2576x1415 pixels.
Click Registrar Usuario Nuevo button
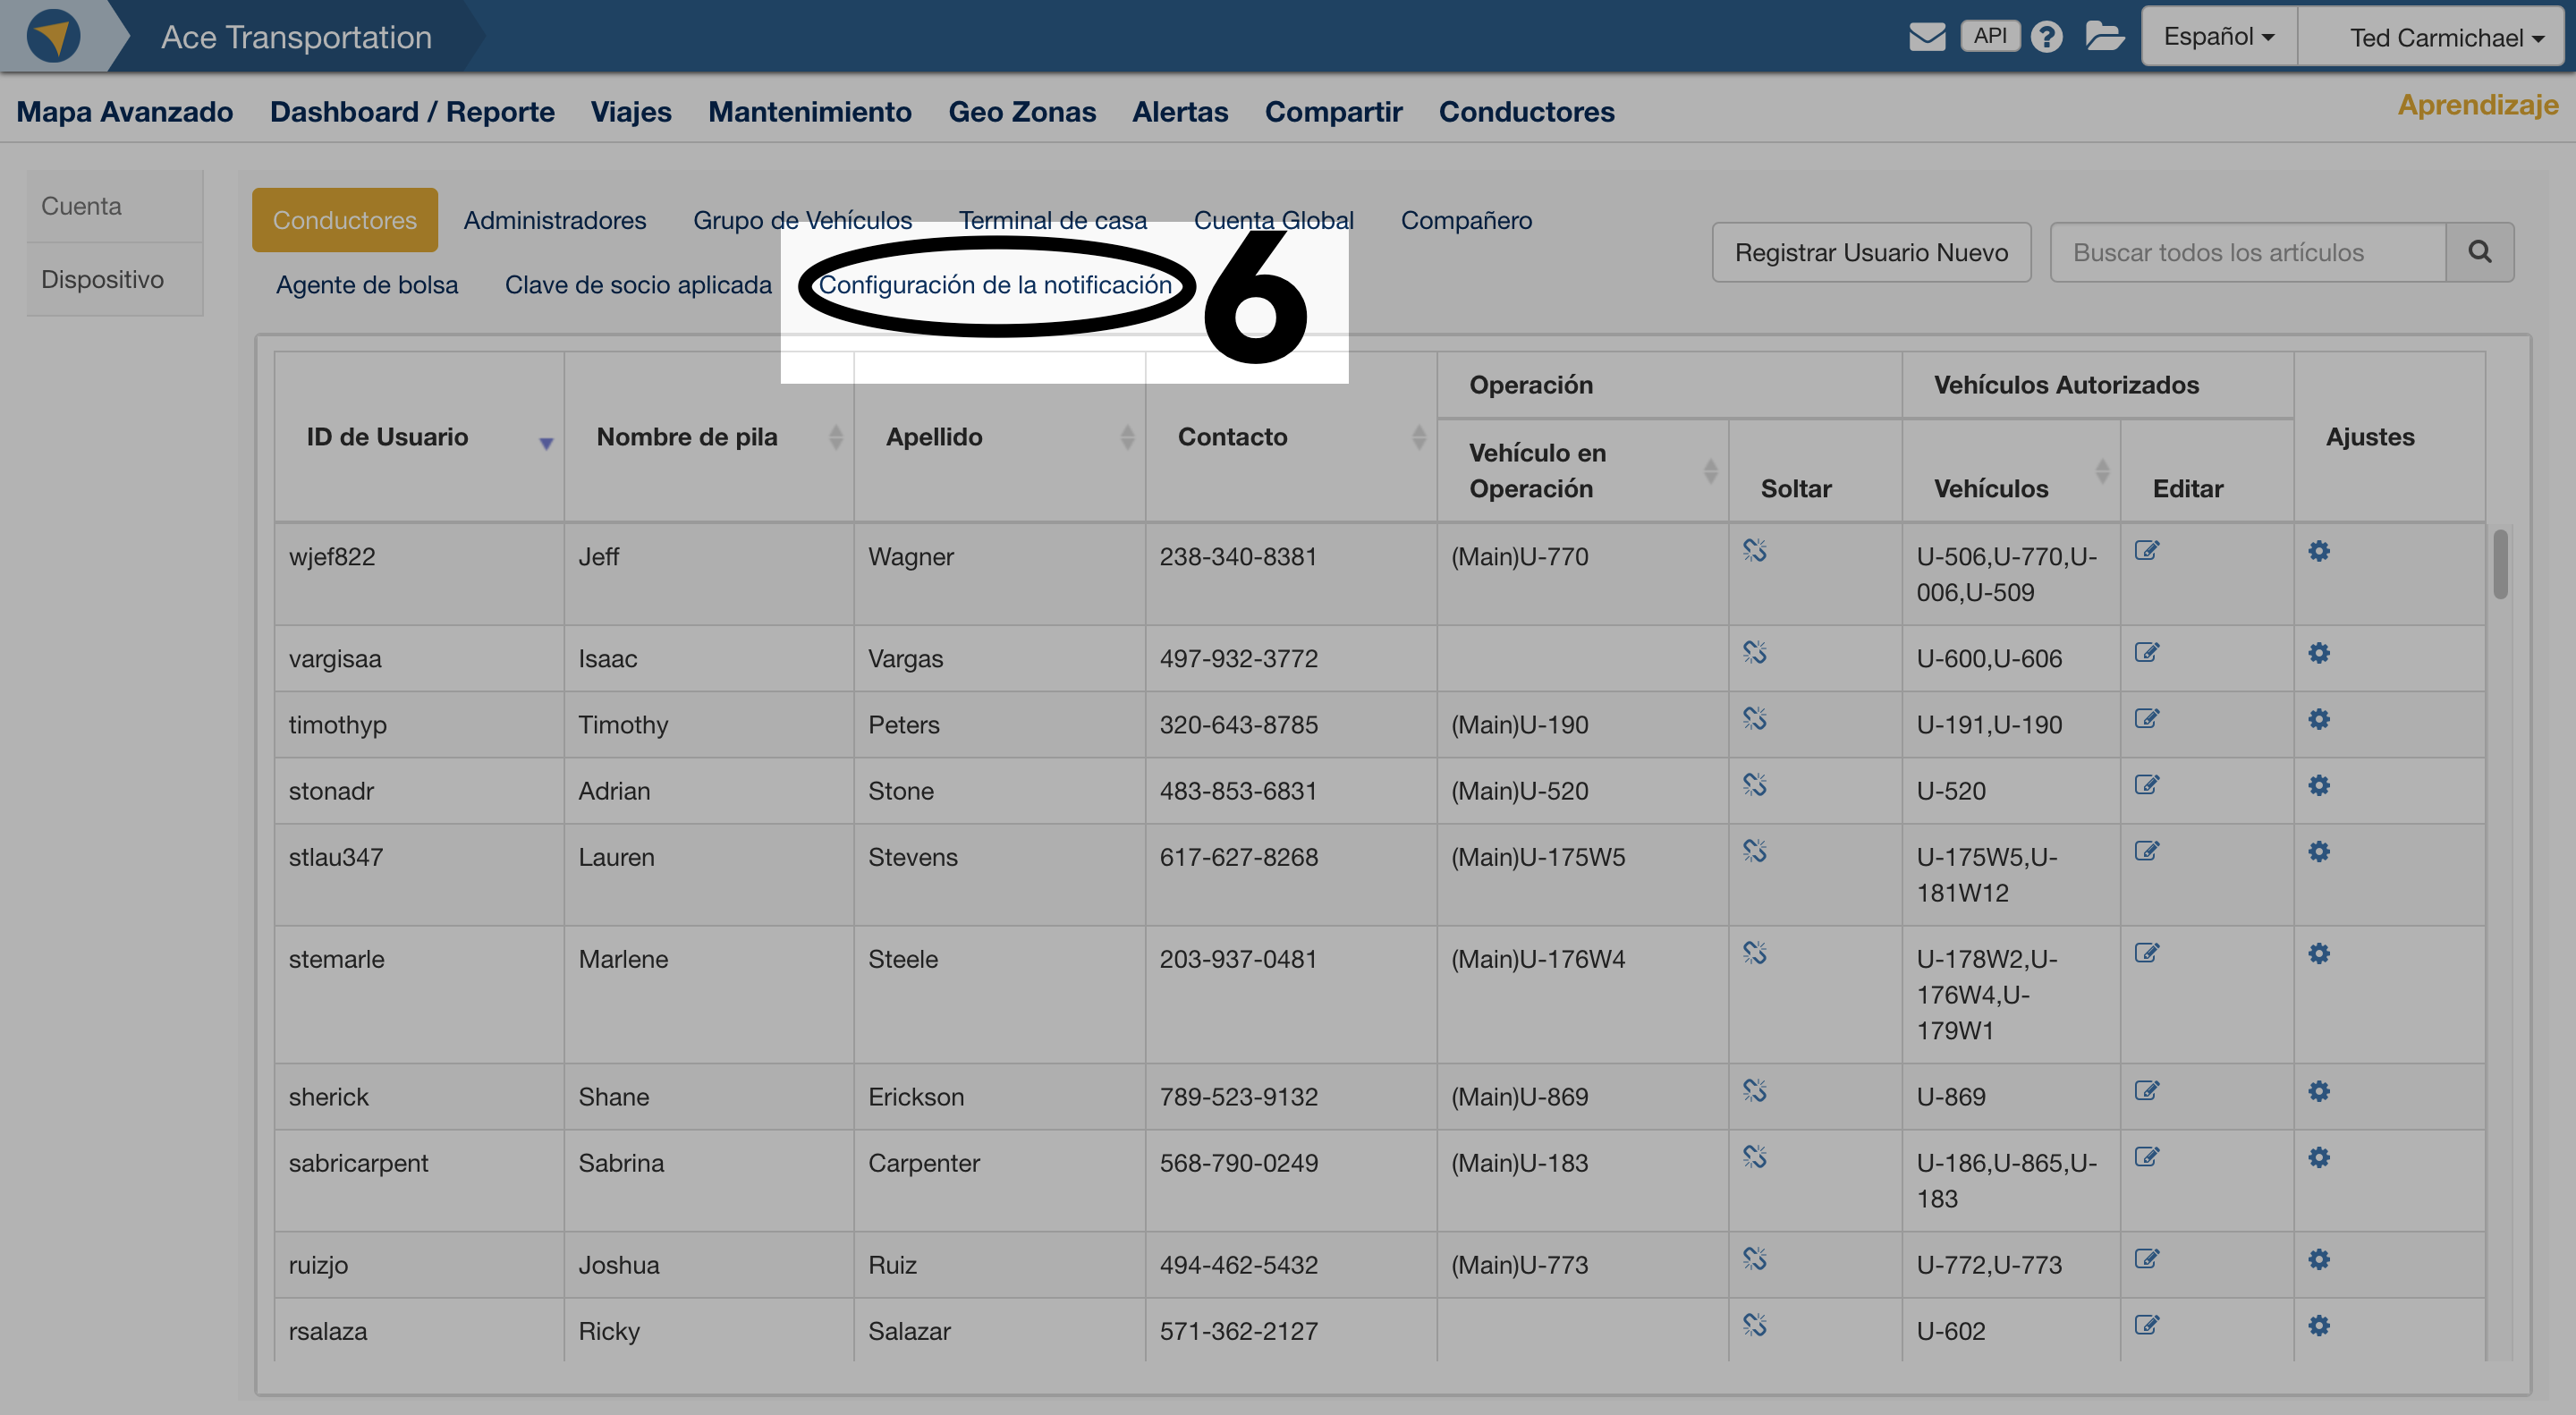pyautogui.click(x=1871, y=252)
